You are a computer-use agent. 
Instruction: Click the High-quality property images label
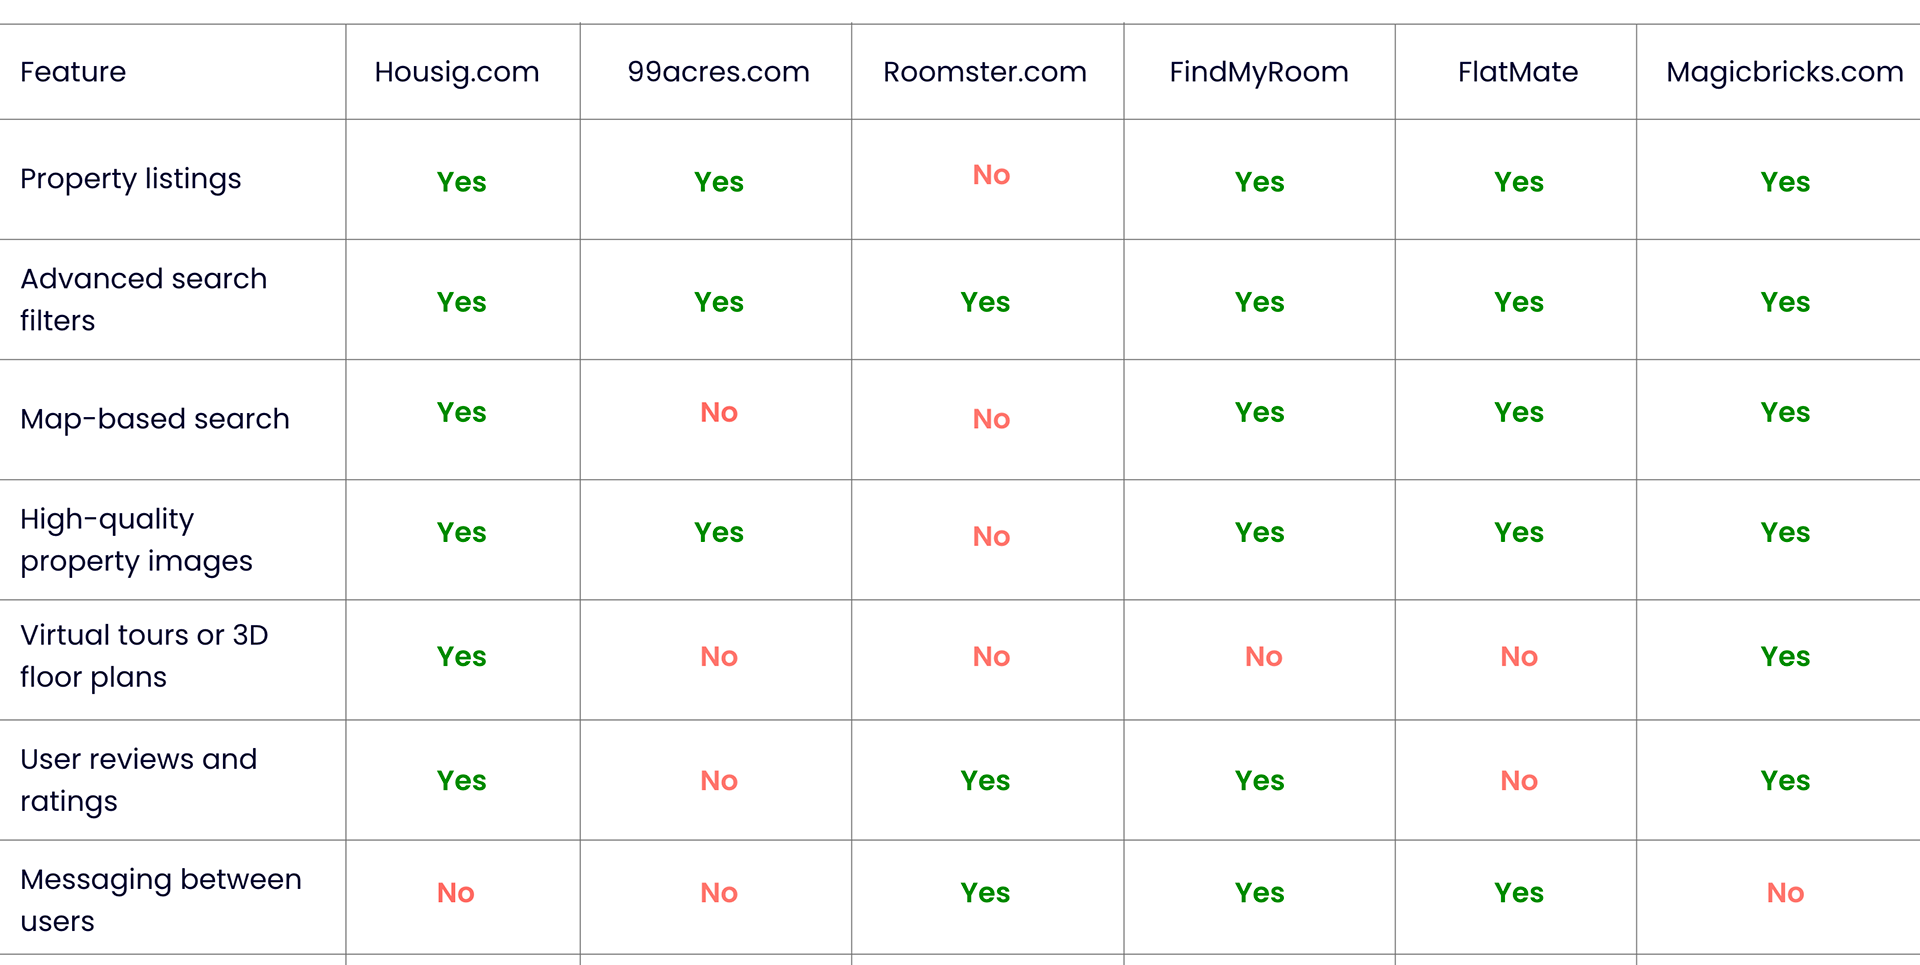pyautogui.click(x=137, y=540)
